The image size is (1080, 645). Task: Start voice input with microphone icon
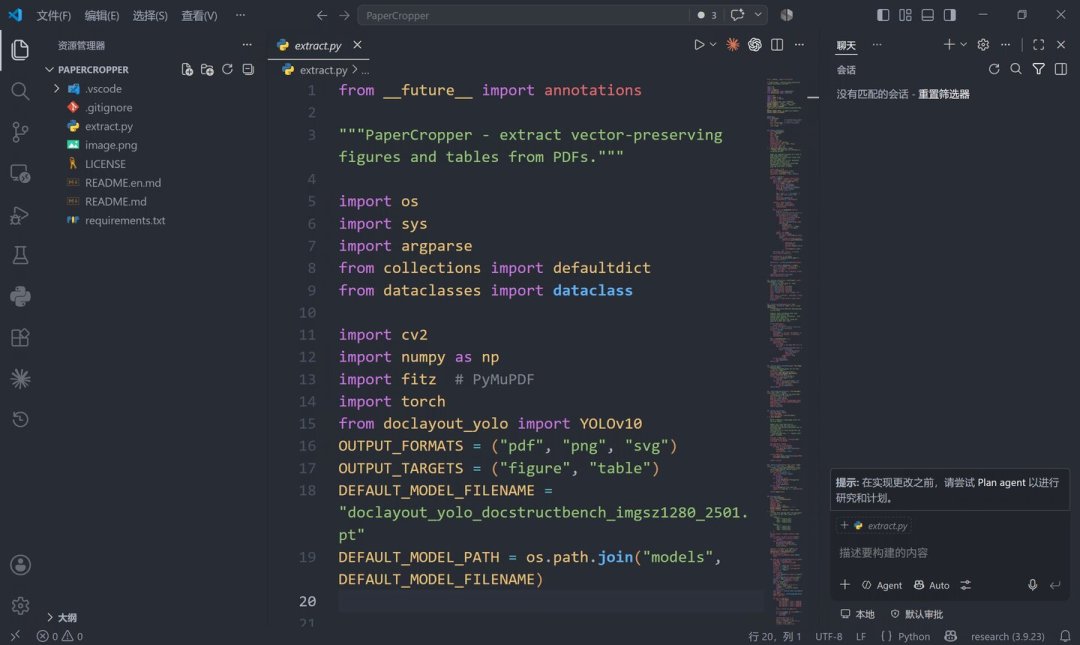tap(1032, 585)
